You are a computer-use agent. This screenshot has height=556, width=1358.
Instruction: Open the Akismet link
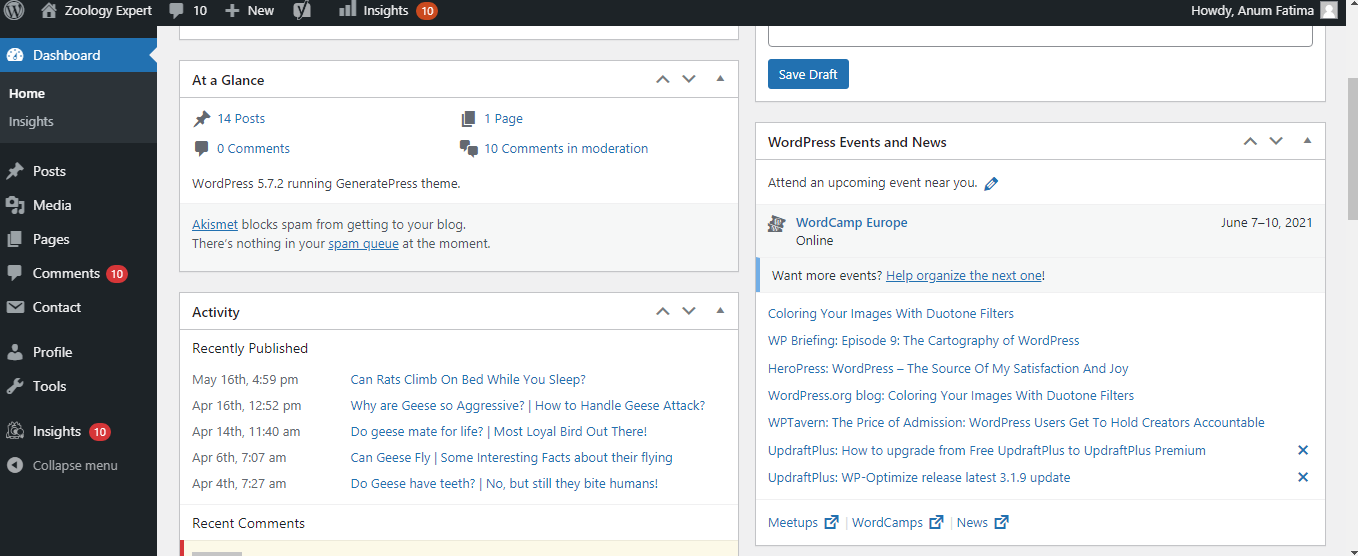tap(215, 224)
